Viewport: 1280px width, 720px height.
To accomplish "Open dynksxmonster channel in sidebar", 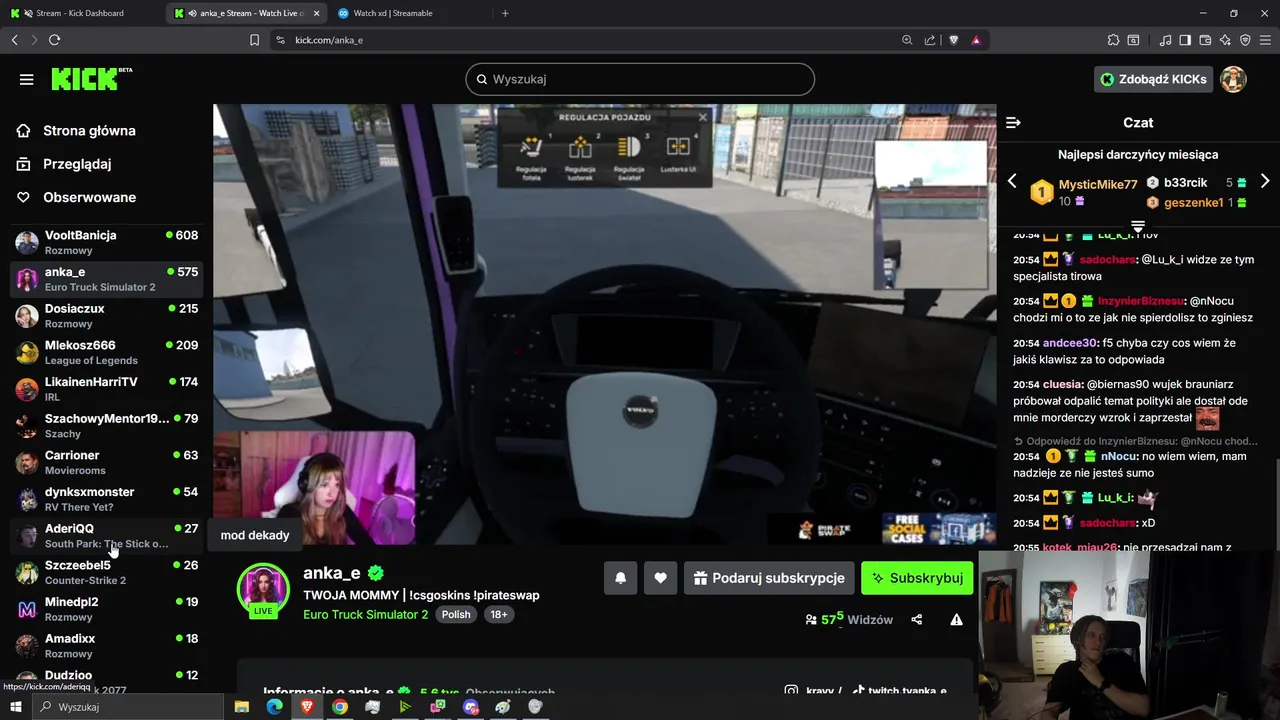I will (x=106, y=499).
